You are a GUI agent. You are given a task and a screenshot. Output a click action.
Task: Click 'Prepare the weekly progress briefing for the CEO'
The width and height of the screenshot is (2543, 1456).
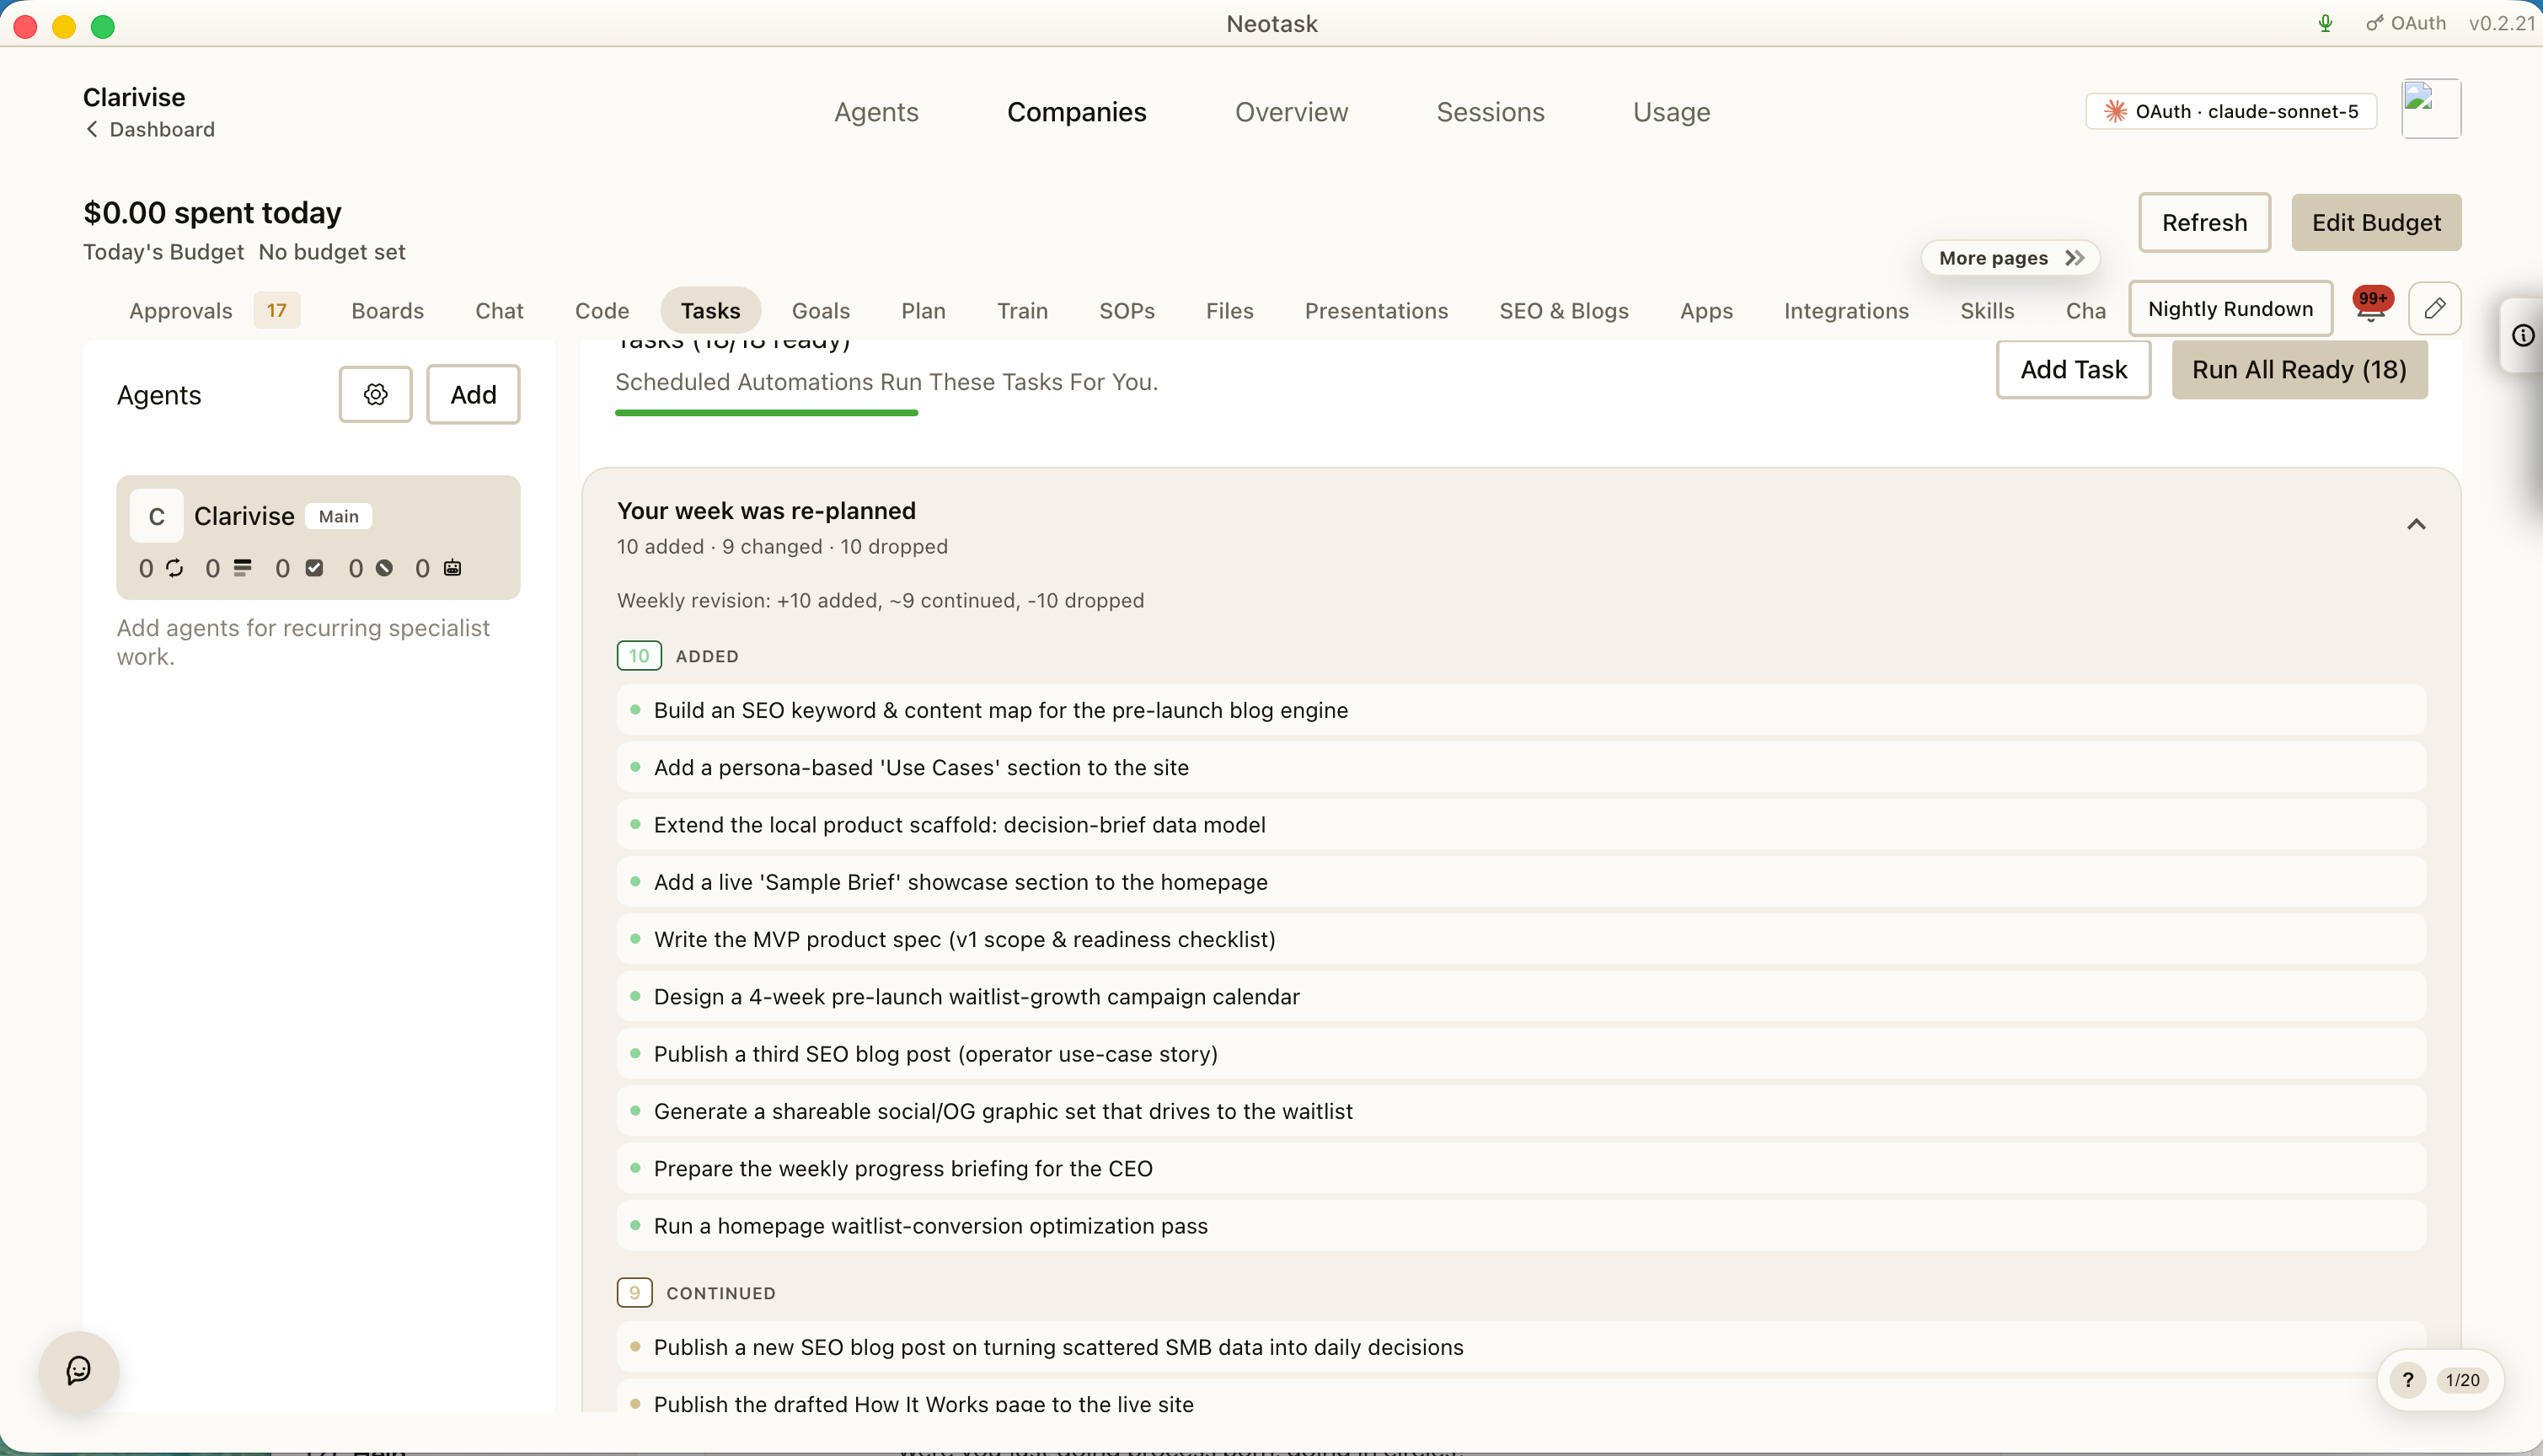pyautogui.click(x=1521, y=1168)
